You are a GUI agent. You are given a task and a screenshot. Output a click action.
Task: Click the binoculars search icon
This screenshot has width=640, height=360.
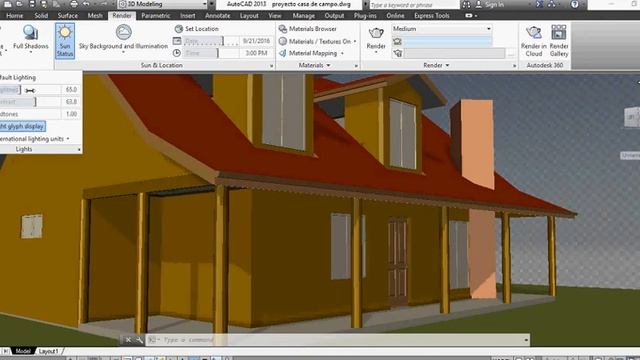(466, 4)
